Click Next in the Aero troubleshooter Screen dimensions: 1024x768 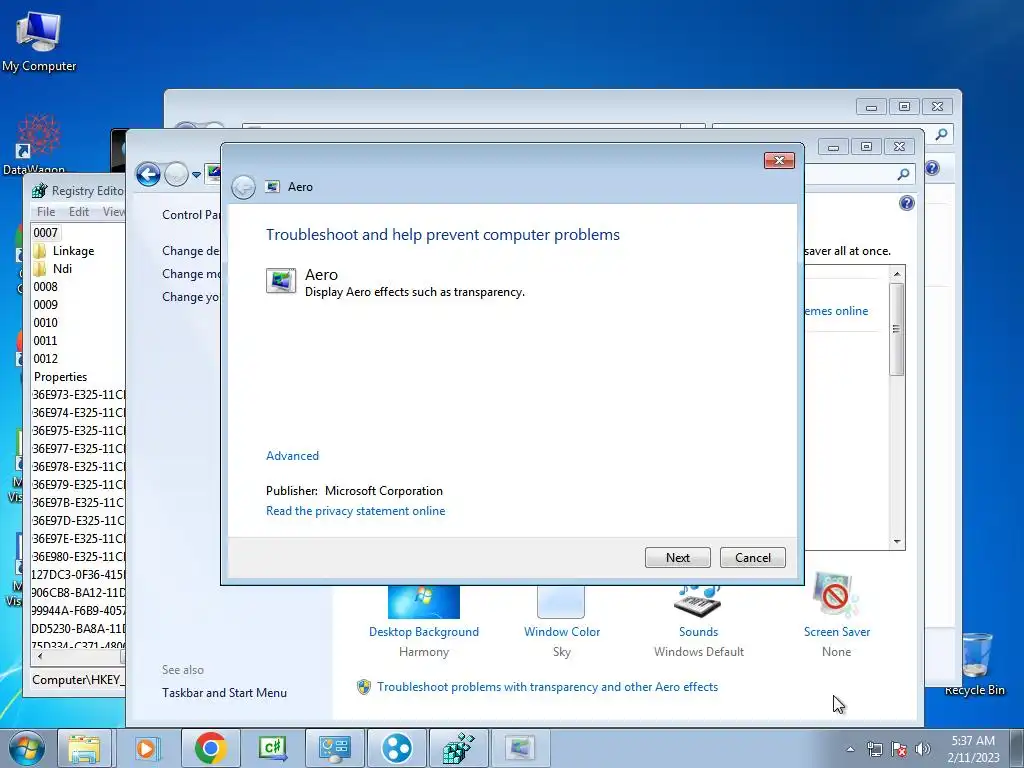(x=677, y=558)
